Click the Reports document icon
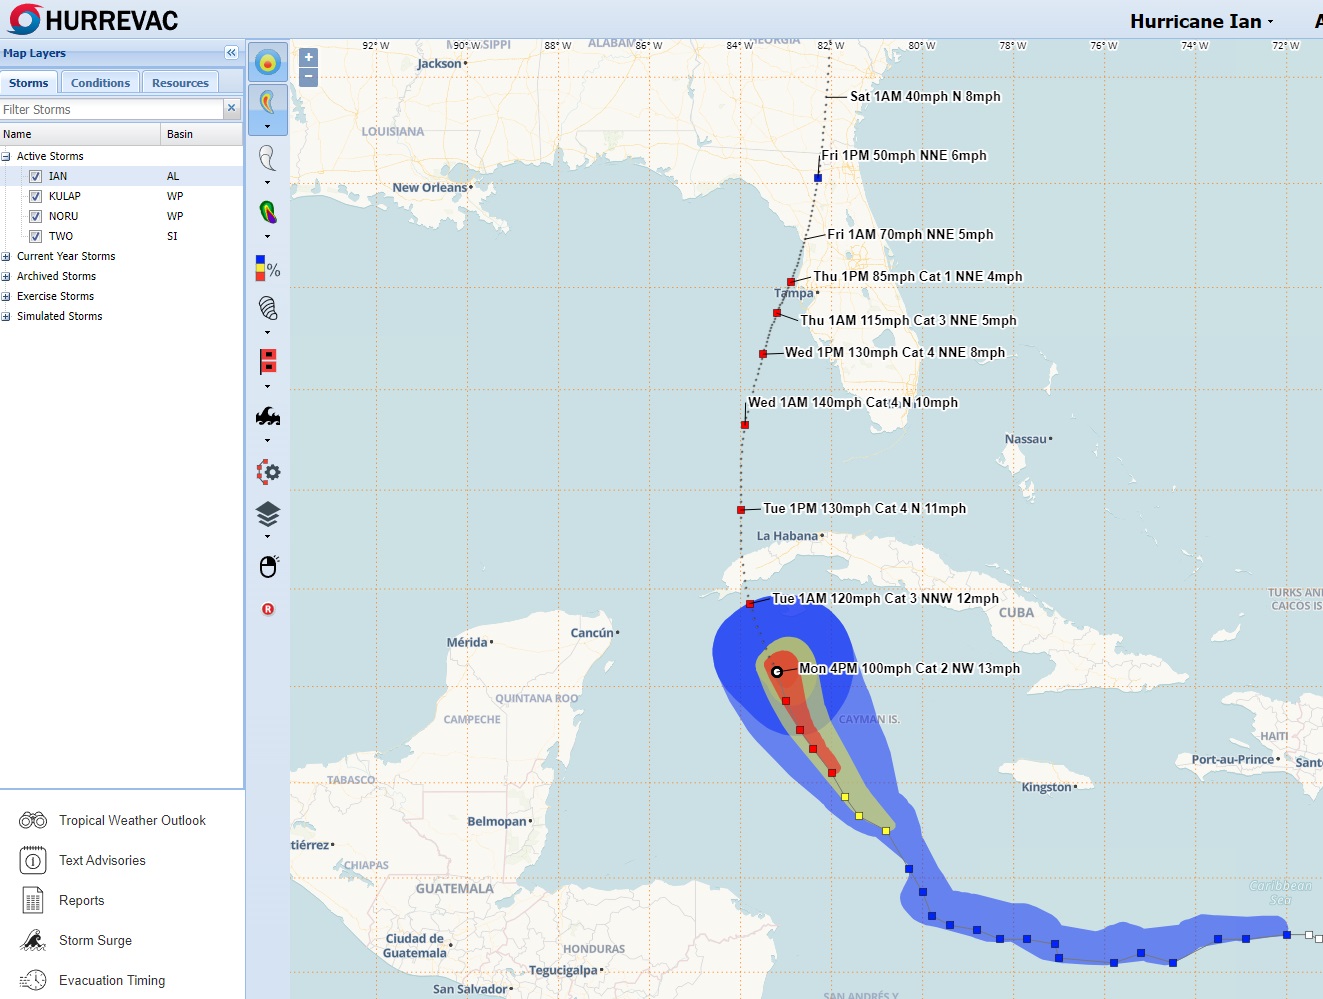 coord(33,900)
